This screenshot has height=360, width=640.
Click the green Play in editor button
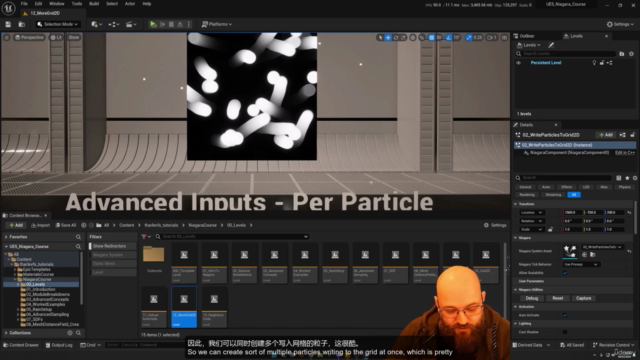[x=153, y=24]
